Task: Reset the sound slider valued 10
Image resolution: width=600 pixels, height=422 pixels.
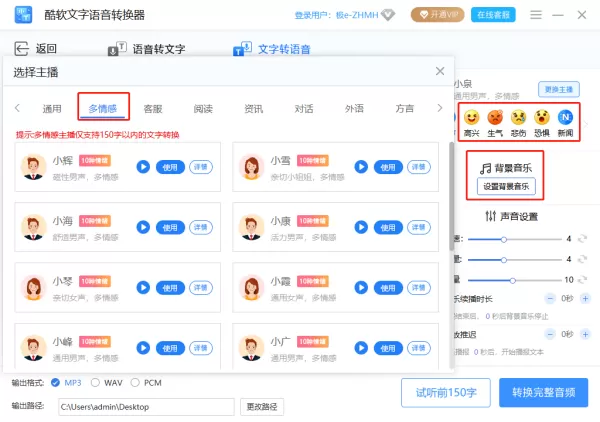Action: (582, 280)
